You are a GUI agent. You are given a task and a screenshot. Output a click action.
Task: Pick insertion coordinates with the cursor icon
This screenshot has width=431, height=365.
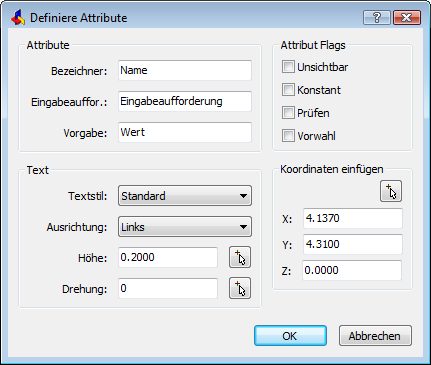pyautogui.click(x=391, y=191)
